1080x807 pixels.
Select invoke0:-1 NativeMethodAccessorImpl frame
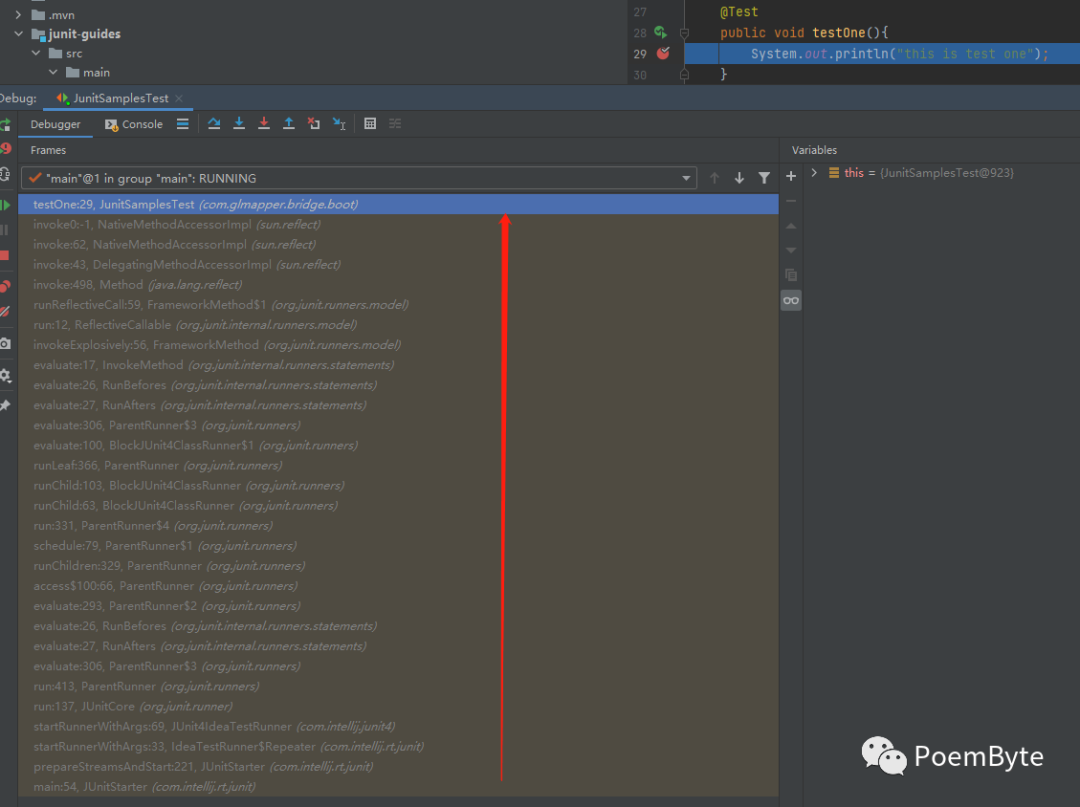pos(398,224)
